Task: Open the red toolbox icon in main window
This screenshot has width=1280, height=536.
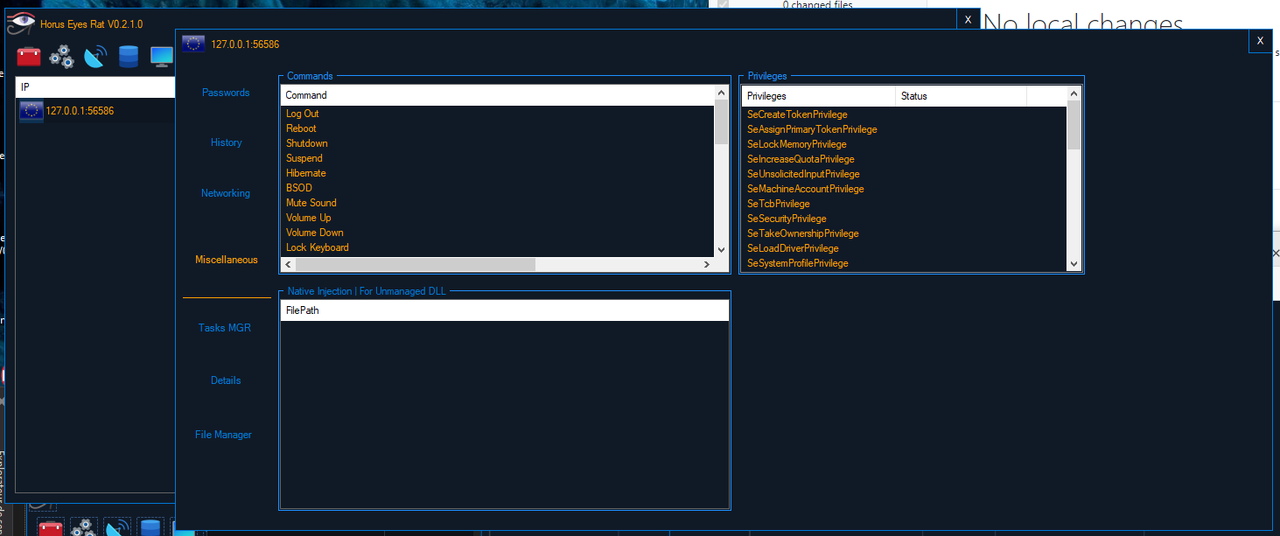Action: pyautogui.click(x=29, y=56)
